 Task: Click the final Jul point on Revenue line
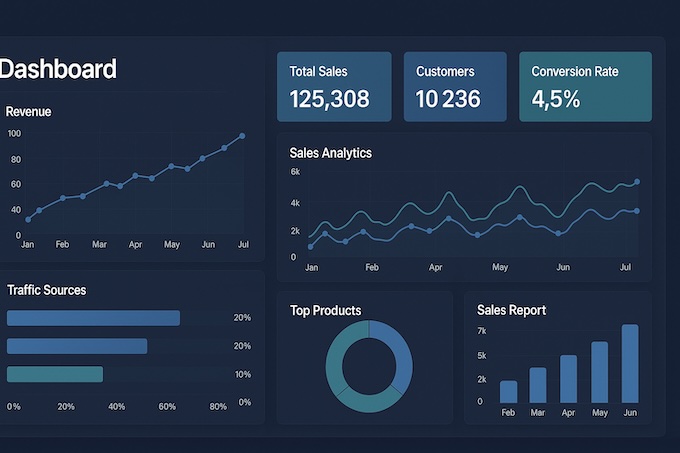pos(242,136)
